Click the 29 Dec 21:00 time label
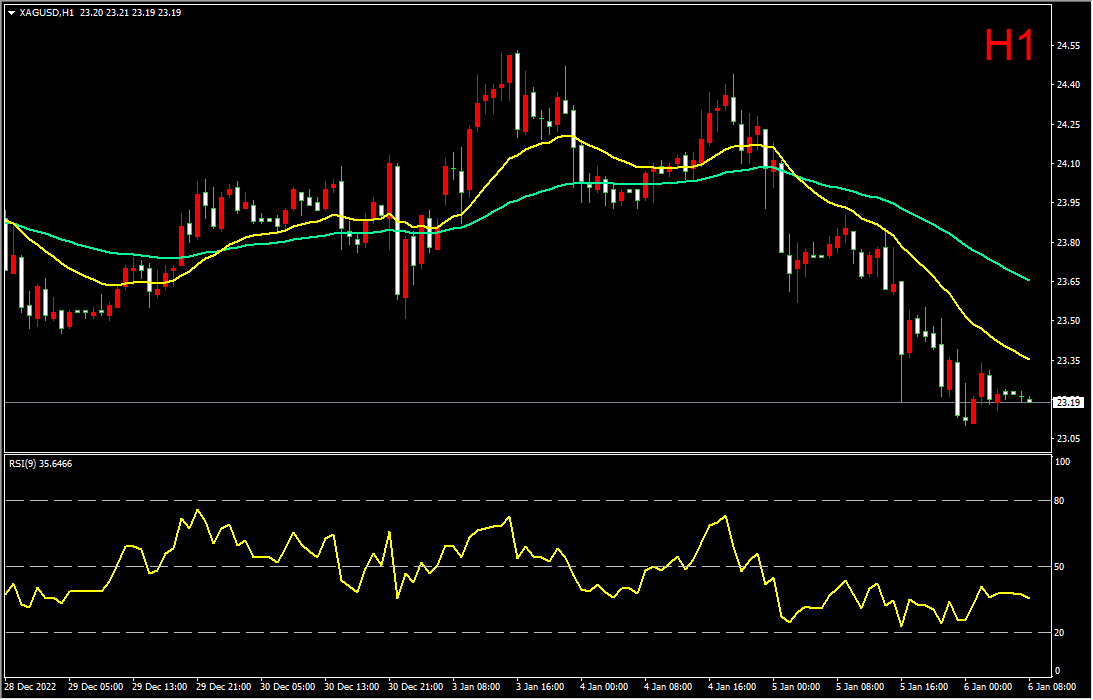Viewport: 1093px width, 700px height. click(x=223, y=687)
